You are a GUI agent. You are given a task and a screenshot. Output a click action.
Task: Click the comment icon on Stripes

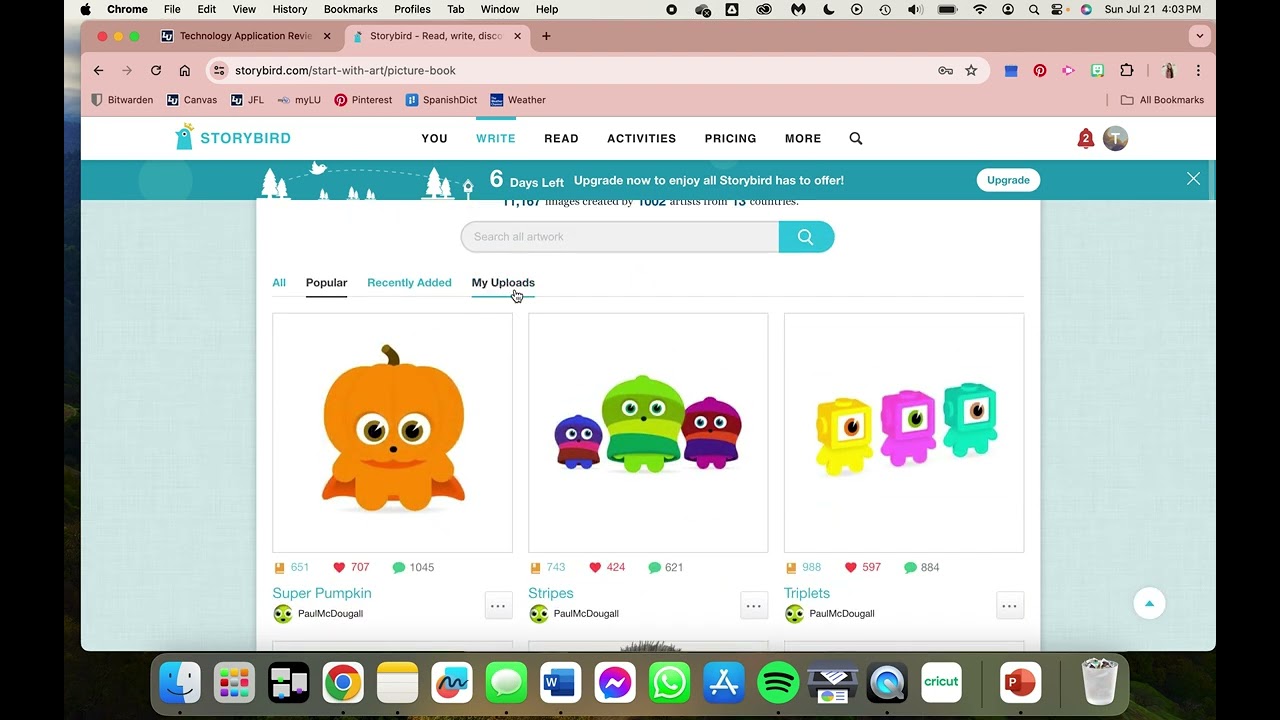coord(655,567)
